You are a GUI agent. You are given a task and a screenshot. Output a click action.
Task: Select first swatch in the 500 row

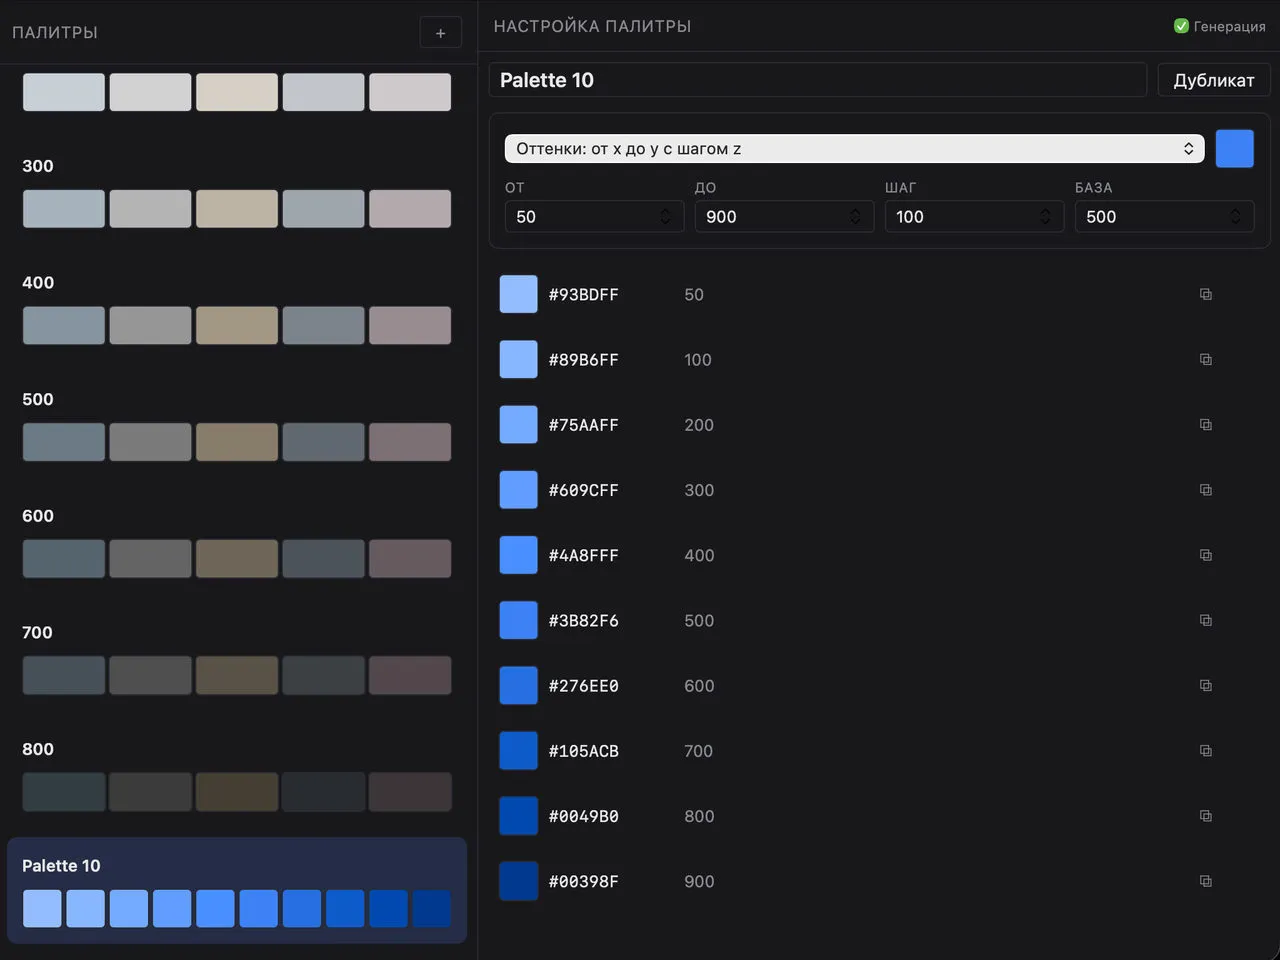point(64,442)
